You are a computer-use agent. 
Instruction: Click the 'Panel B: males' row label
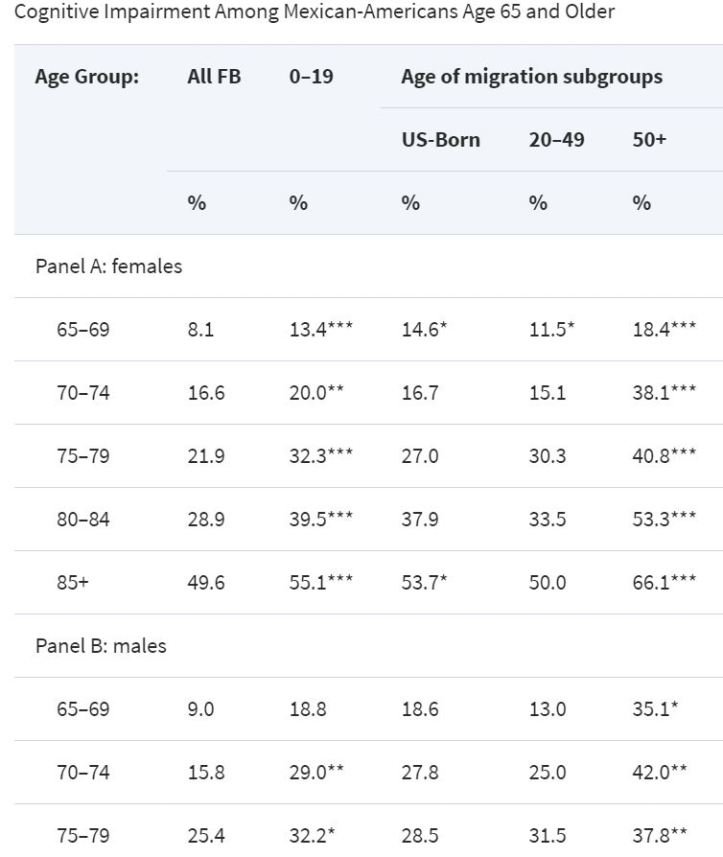click(x=101, y=645)
